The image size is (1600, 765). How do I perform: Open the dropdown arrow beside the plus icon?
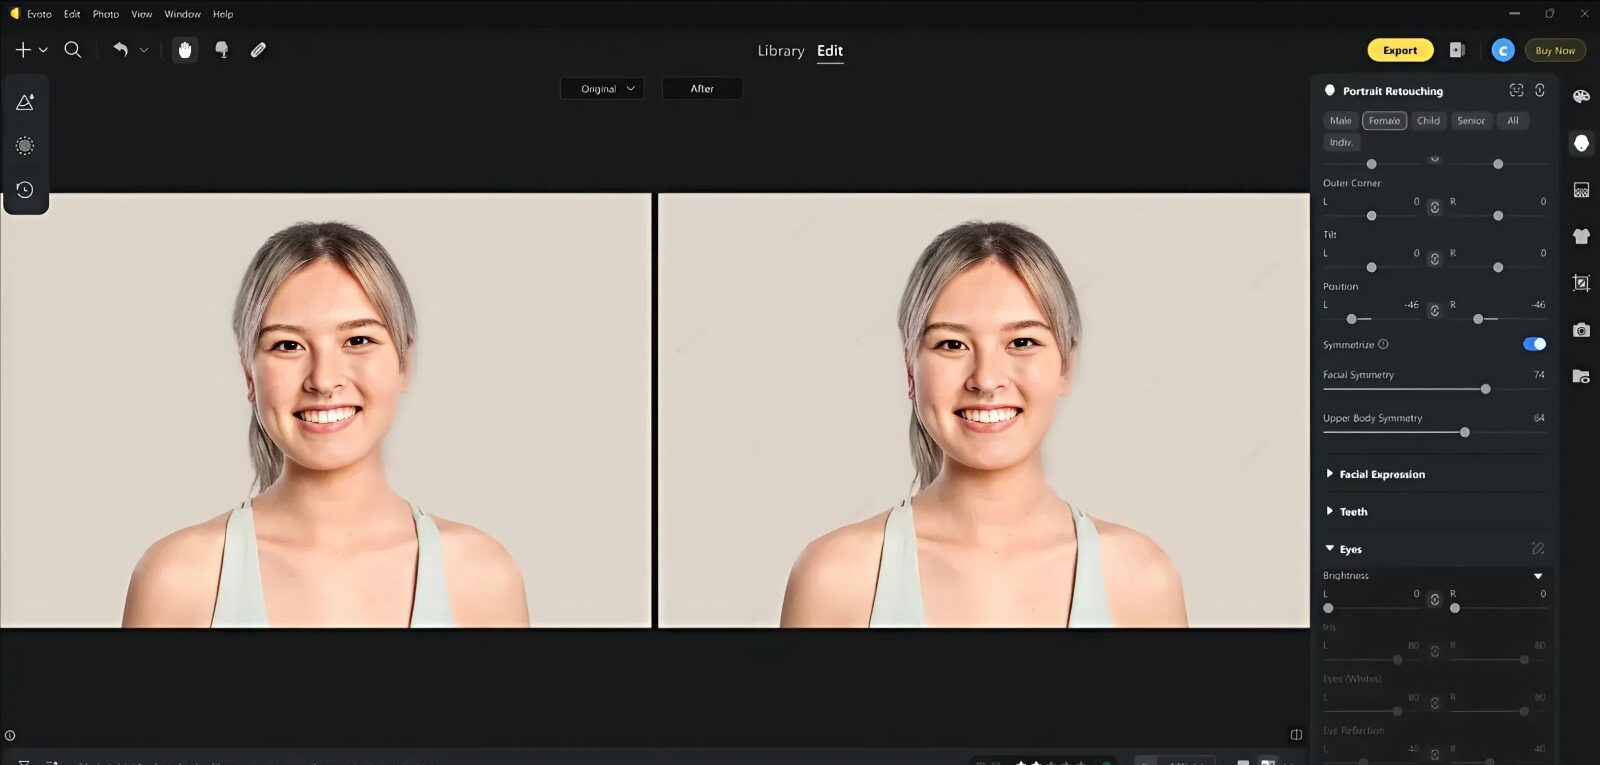pyautogui.click(x=43, y=50)
